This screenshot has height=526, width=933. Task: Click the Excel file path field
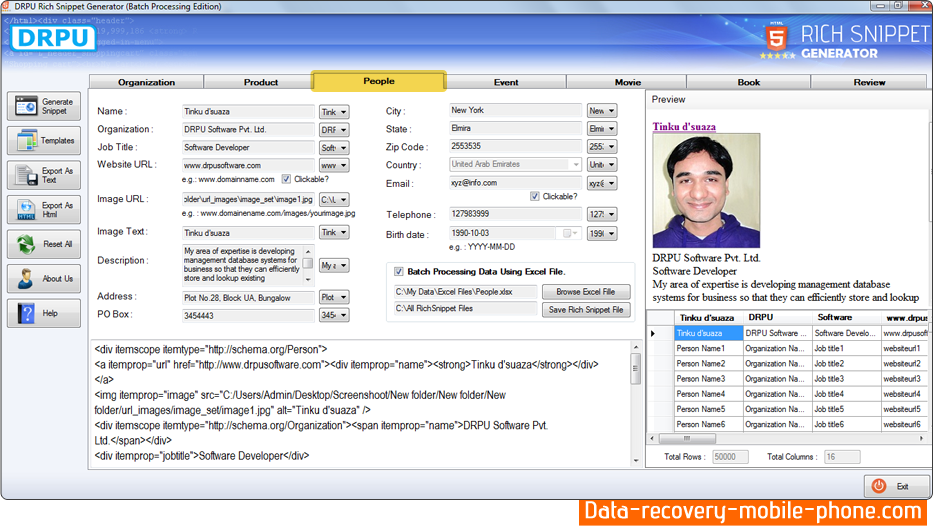tap(465, 292)
